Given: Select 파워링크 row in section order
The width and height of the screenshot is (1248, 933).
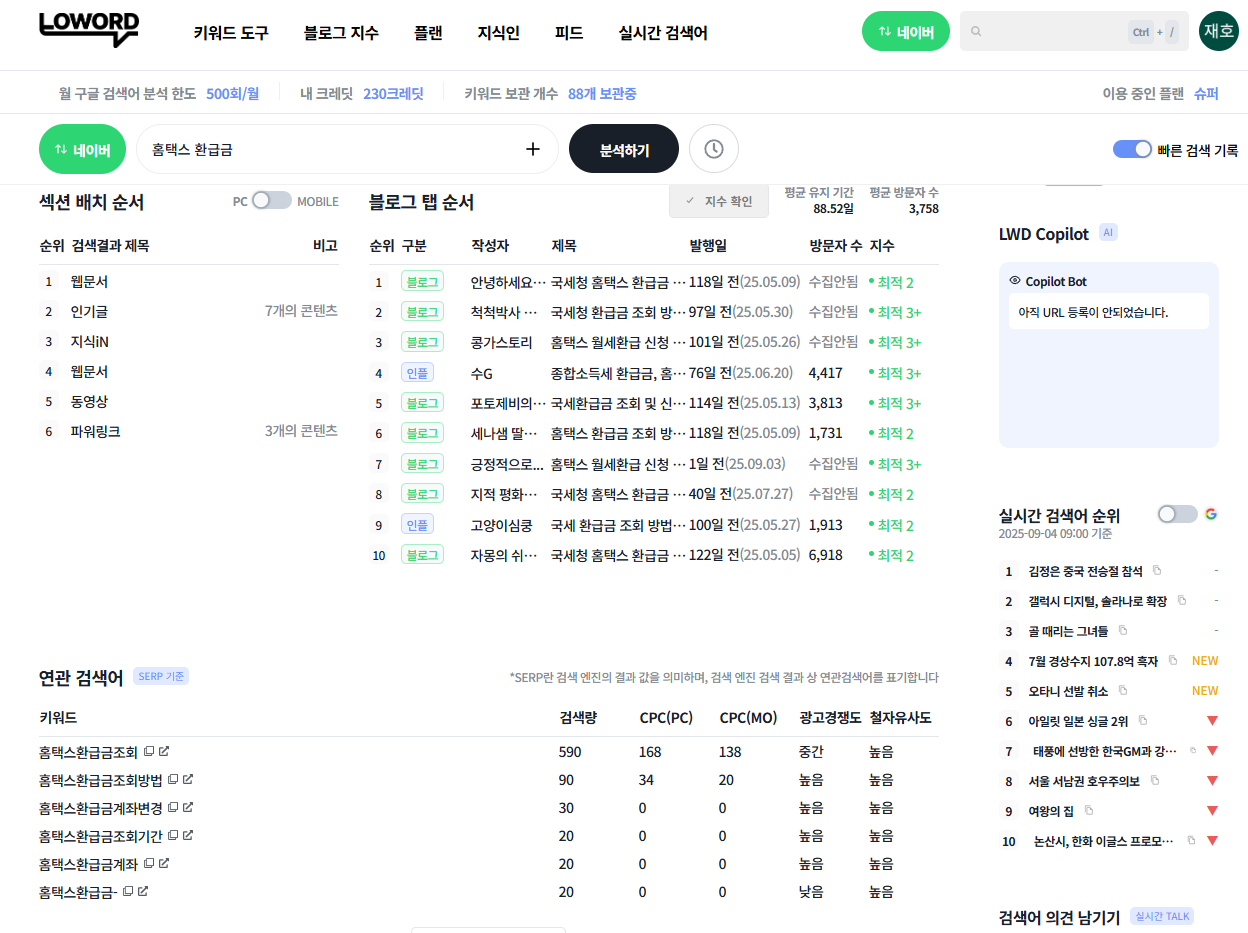Looking at the screenshot, I should (189, 431).
